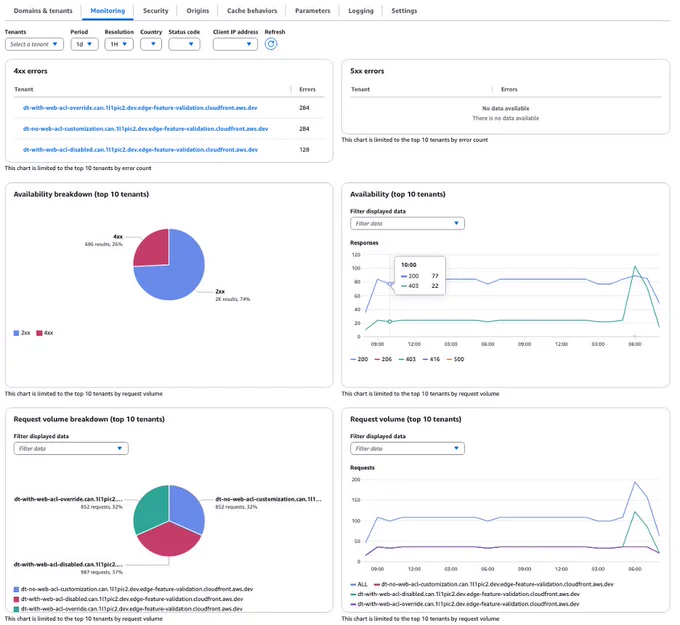Image resolution: width=680 pixels, height=625 pixels.
Task: Toggle dt-no-web-acl-customization blue swatch in breakdown legend
Action: tap(16, 589)
